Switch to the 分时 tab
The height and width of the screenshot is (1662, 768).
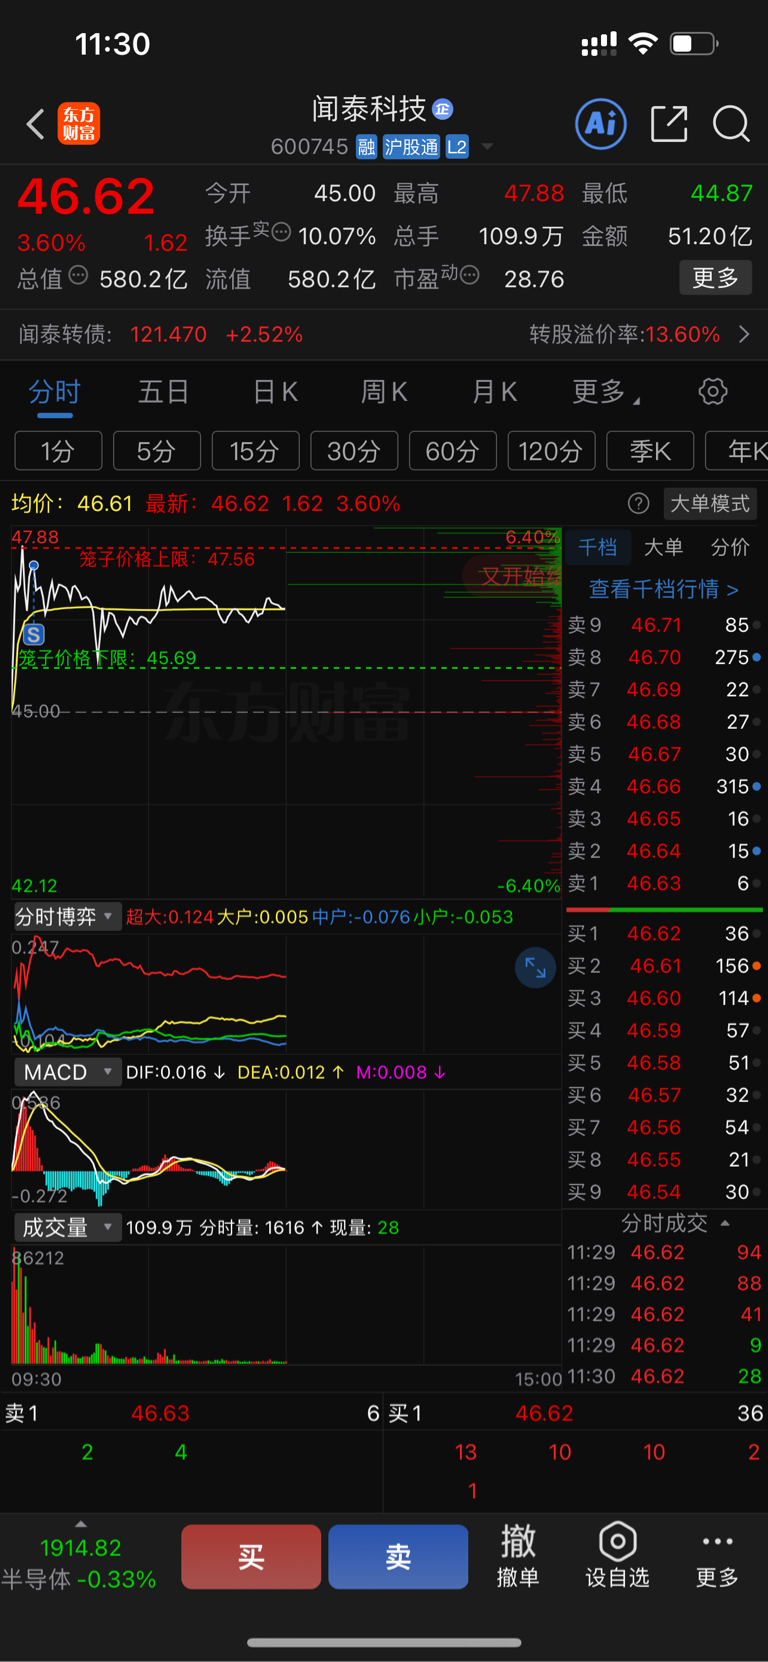[54, 392]
